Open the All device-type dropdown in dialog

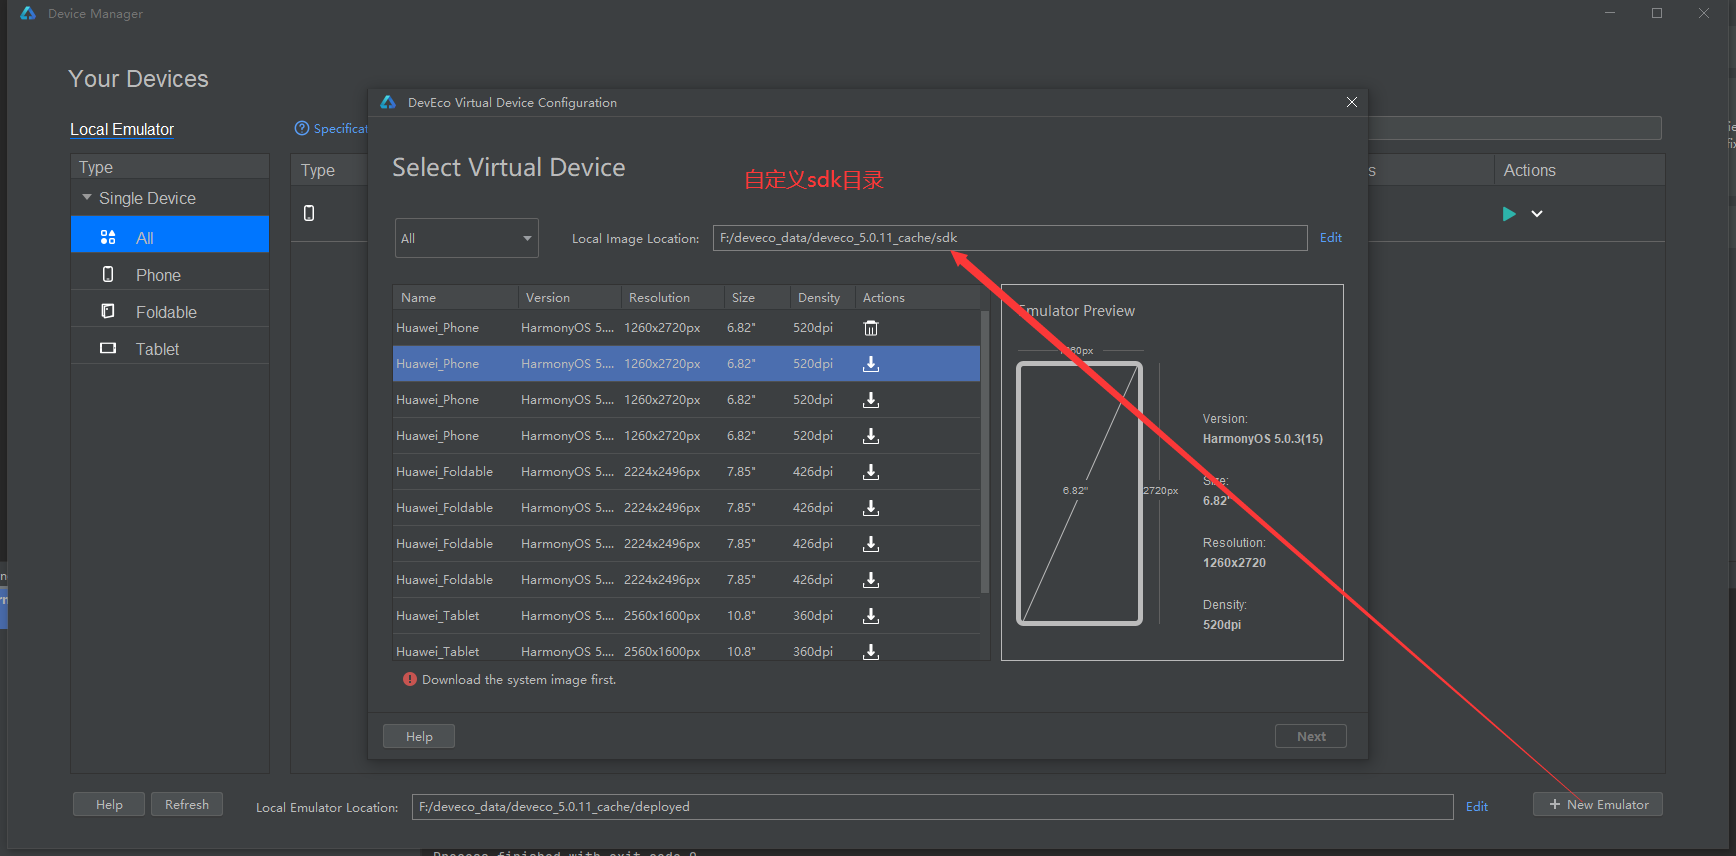467,238
